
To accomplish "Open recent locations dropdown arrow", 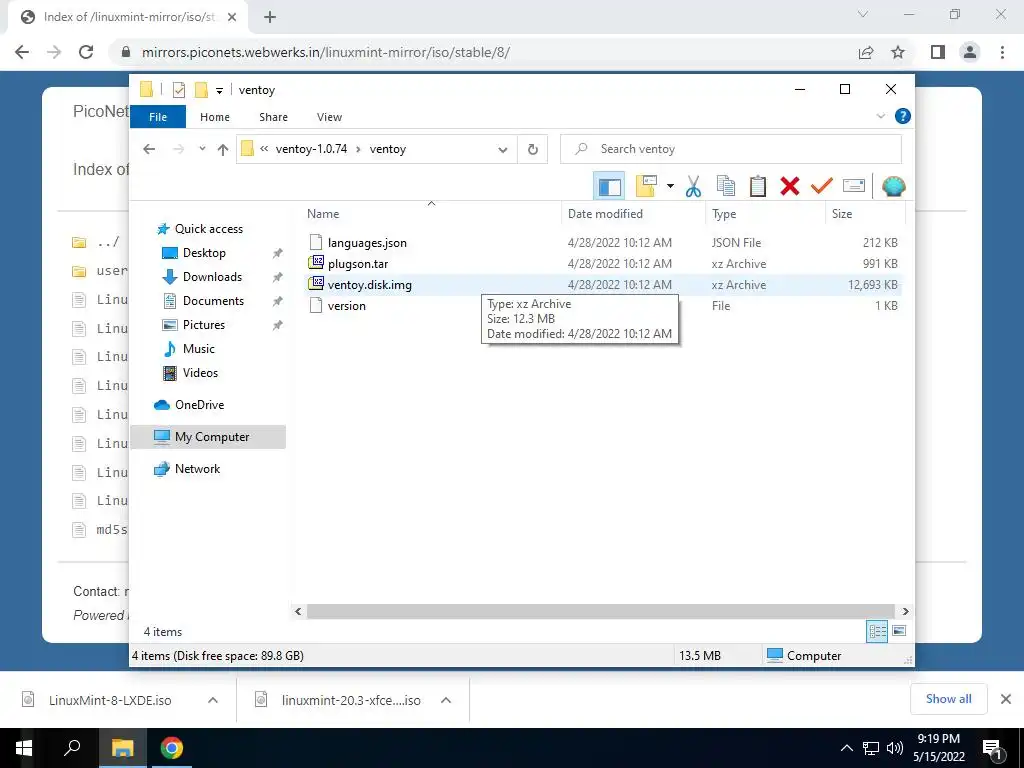I will click(x=202, y=149).
